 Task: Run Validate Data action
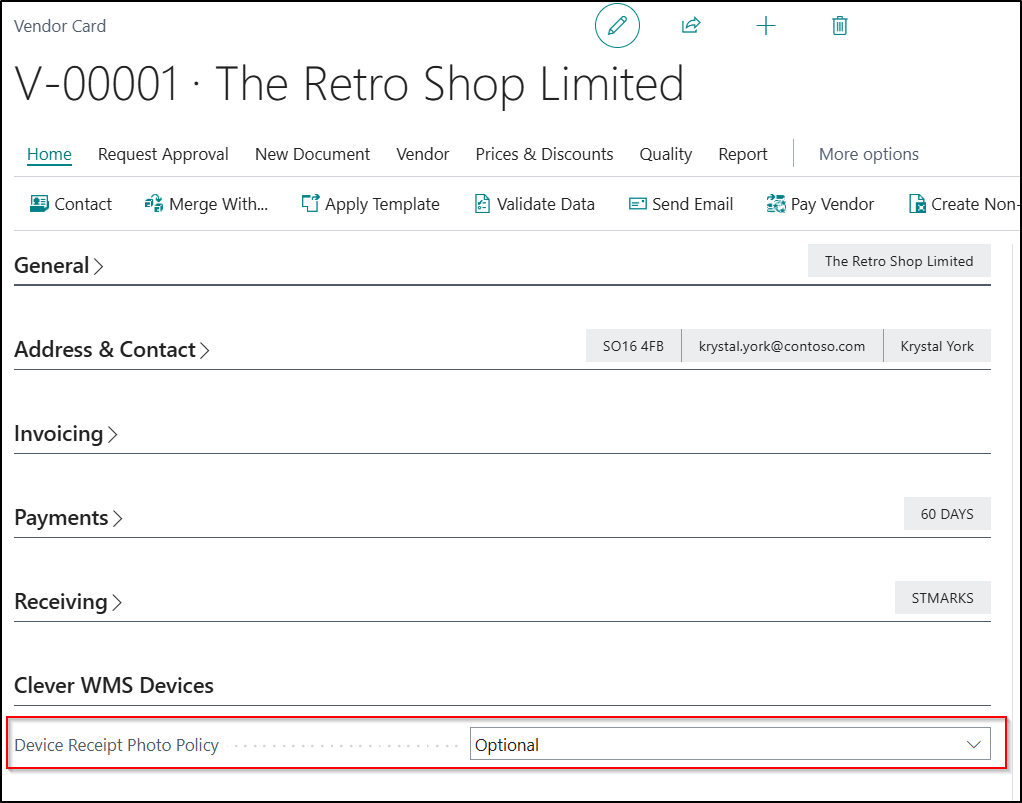(x=534, y=204)
